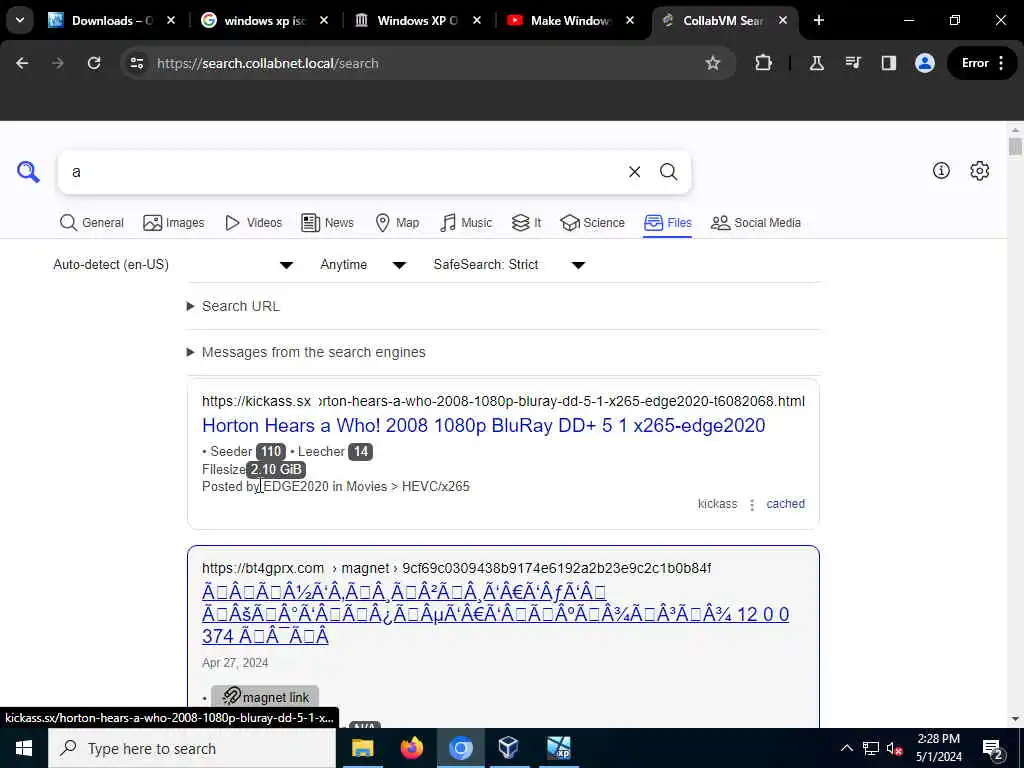
Task: Open VirtualBox from the taskbar
Action: click(508, 748)
